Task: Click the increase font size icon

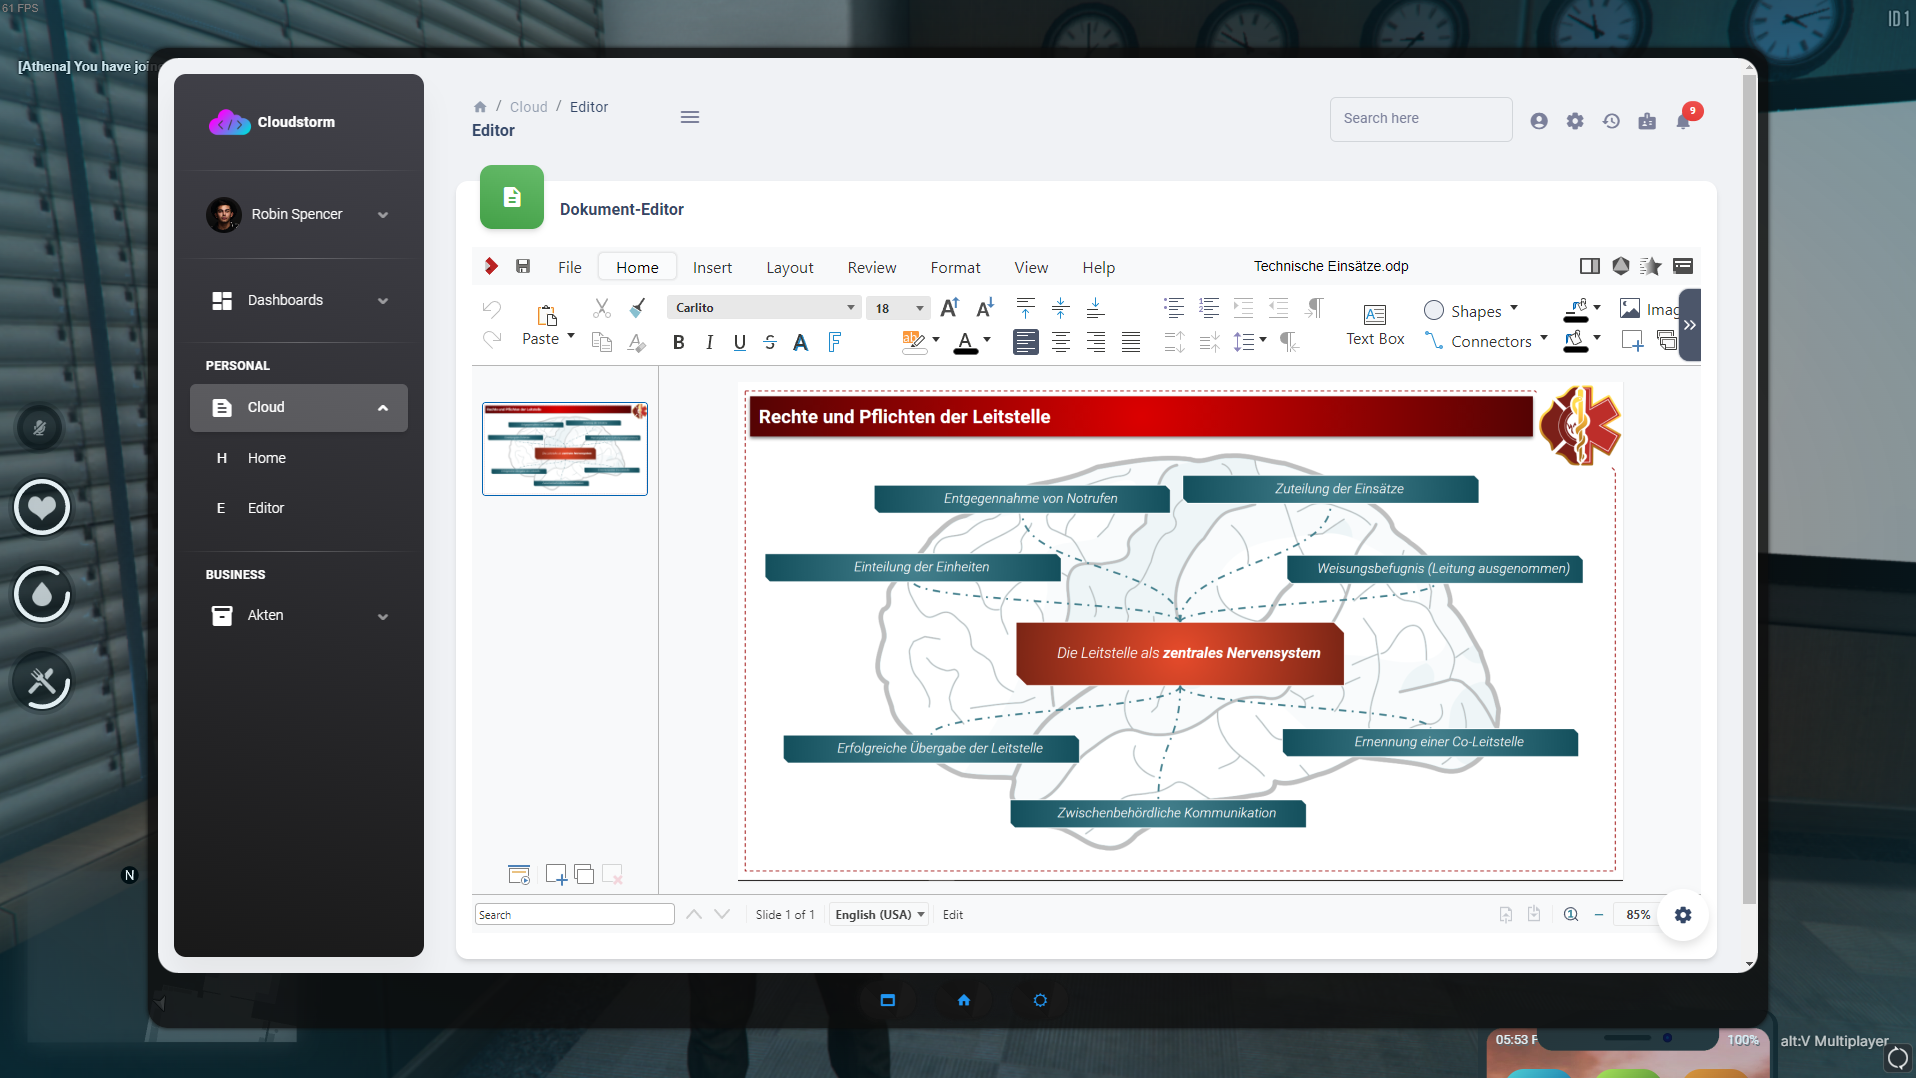Action: [x=950, y=308]
